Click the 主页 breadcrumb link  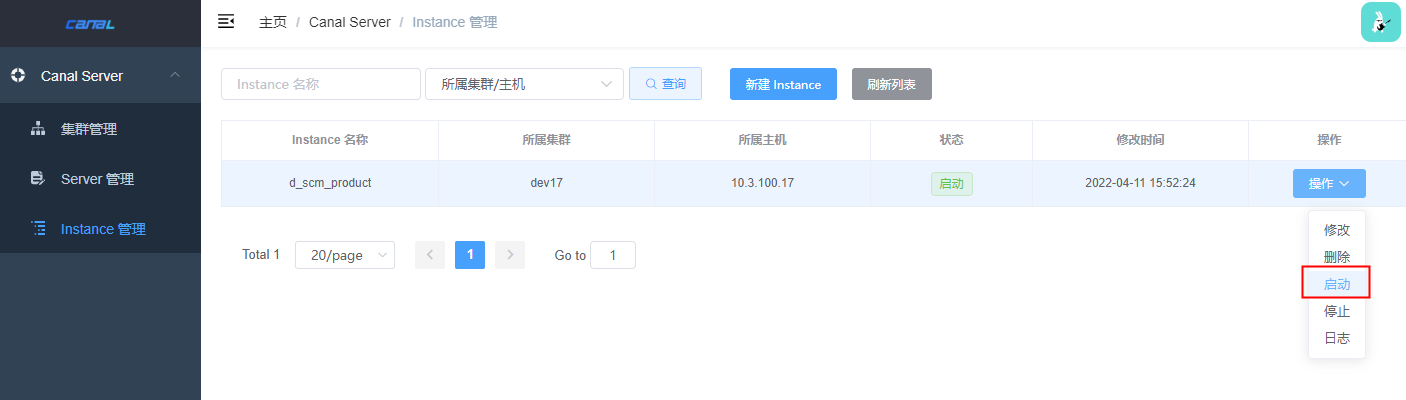(272, 22)
